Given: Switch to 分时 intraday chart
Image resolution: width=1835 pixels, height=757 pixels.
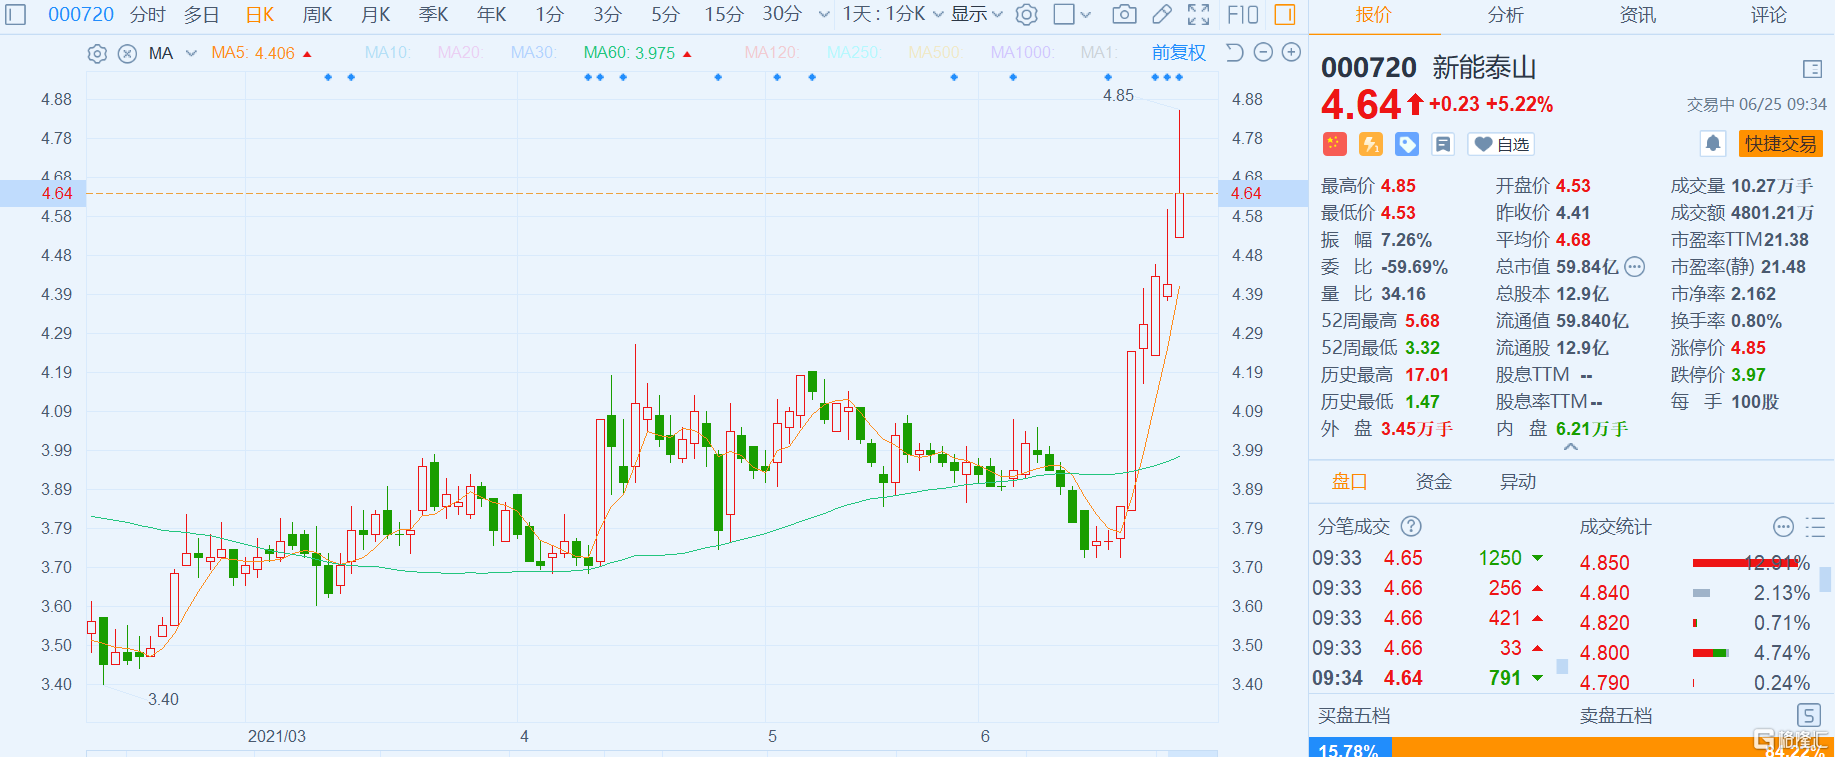Looking at the screenshot, I should [148, 14].
